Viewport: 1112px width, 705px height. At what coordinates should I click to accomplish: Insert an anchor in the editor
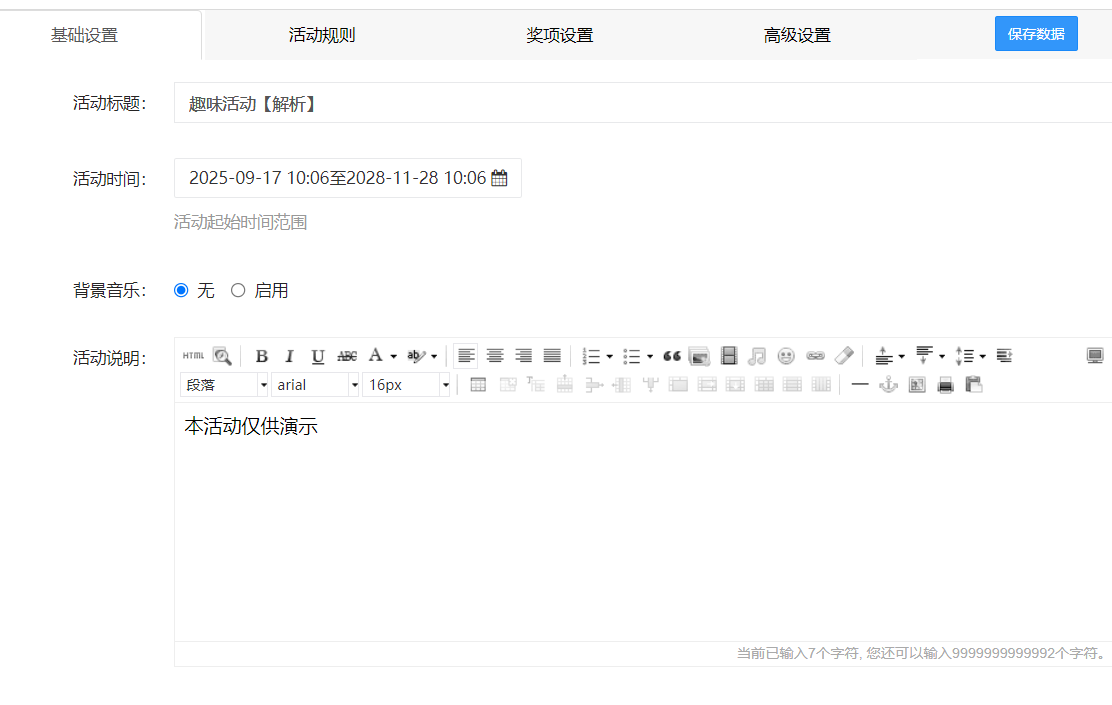(x=888, y=384)
